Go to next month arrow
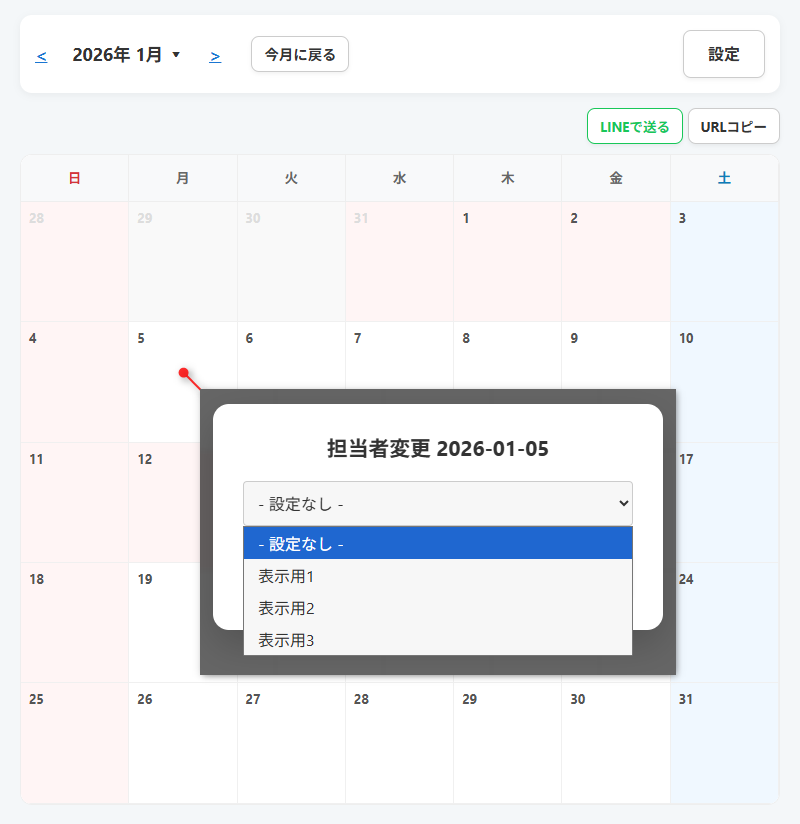The height and width of the screenshot is (824, 800). (x=215, y=56)
